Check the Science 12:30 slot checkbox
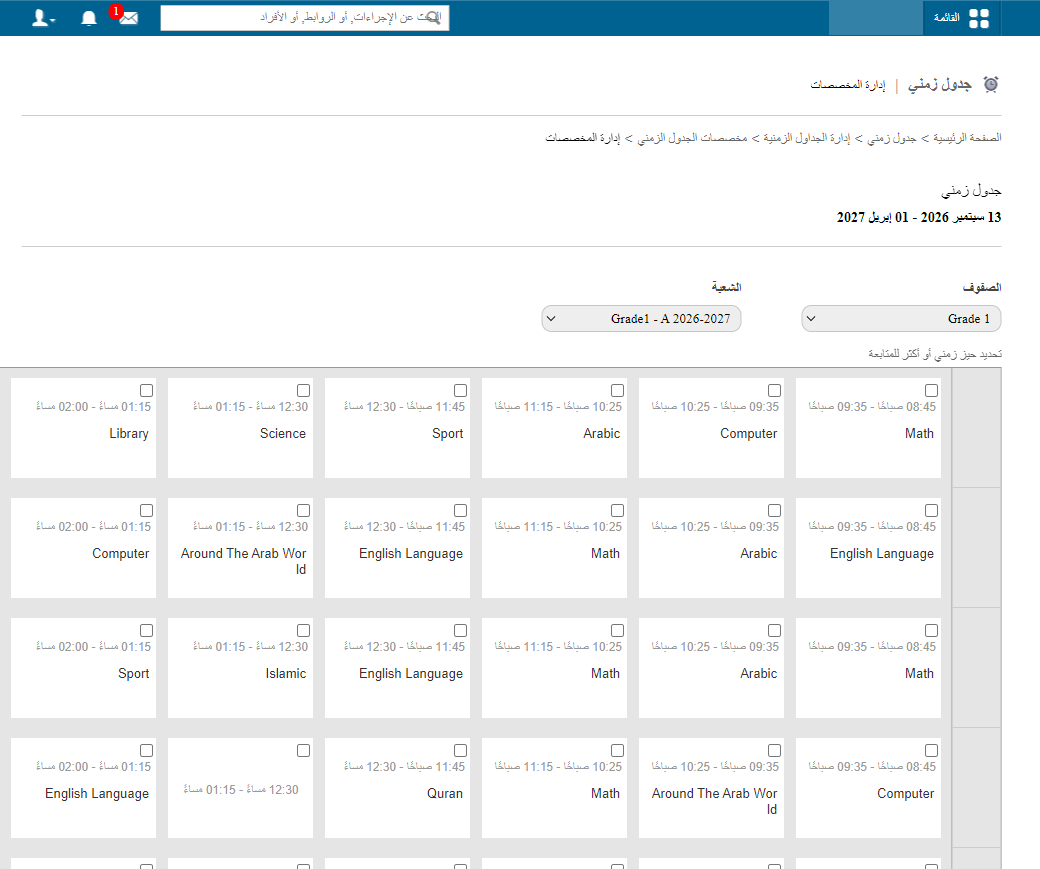Screen dimensions: 1040x869 coord(304,391)
